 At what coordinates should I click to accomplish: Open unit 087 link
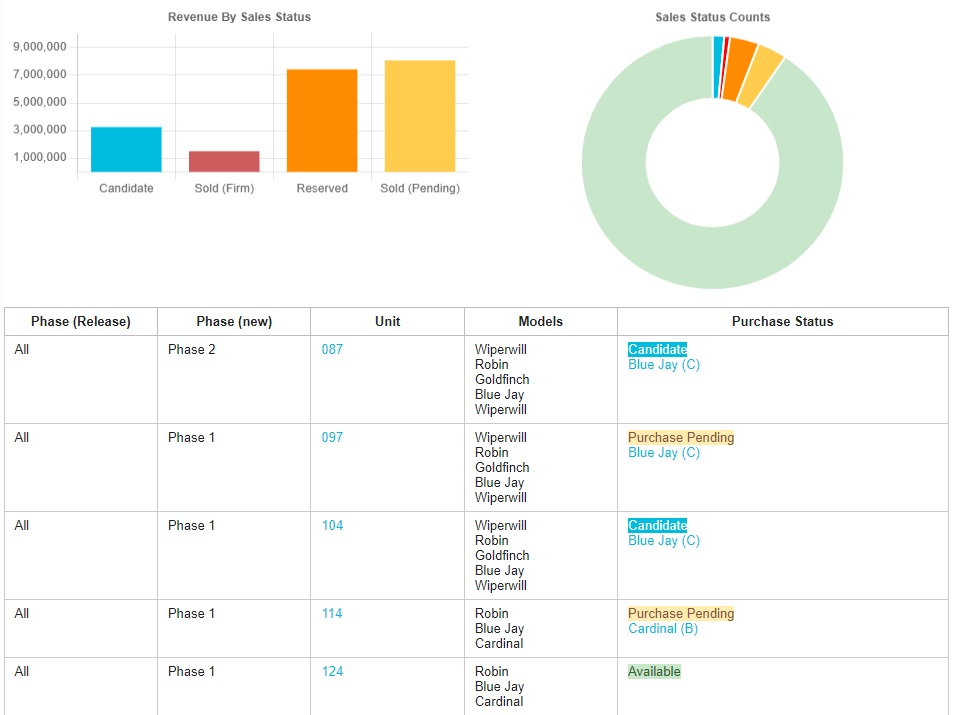(332, 350)
